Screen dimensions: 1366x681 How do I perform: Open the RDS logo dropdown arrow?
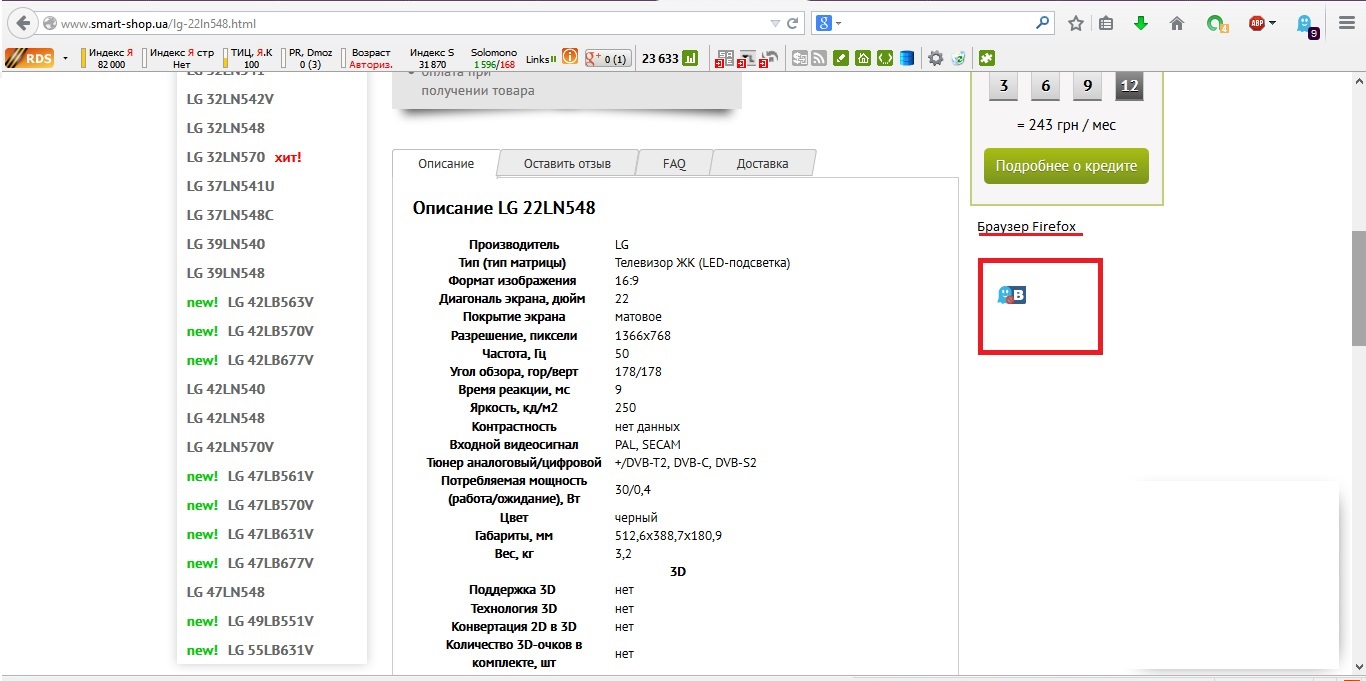pyautogui.click(x=66, y=59)
